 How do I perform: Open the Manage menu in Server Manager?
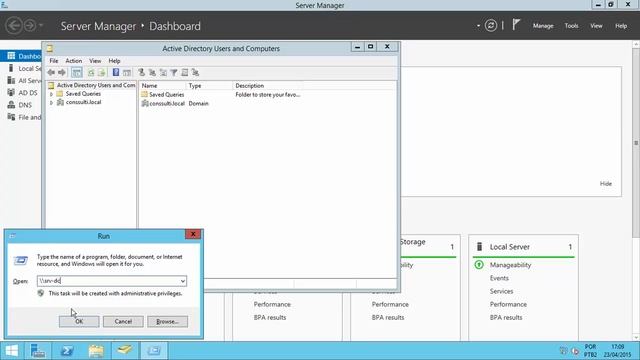pos(543,26)
